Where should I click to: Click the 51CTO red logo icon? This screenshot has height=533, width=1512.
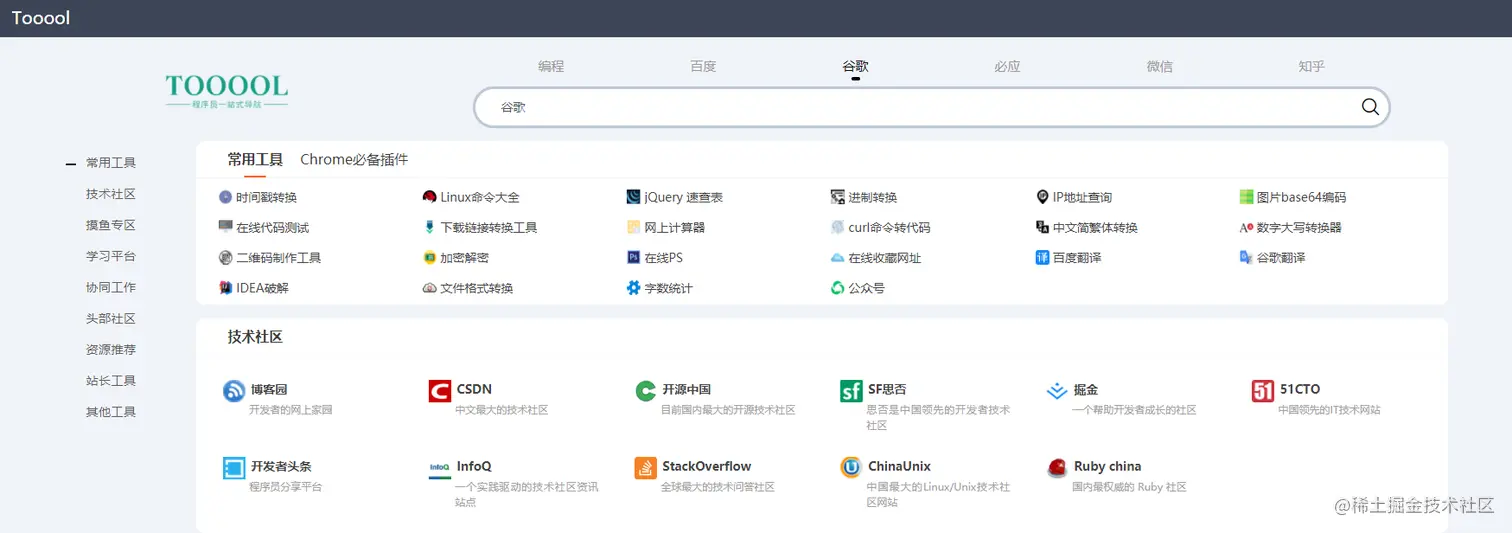[1263, 391]
